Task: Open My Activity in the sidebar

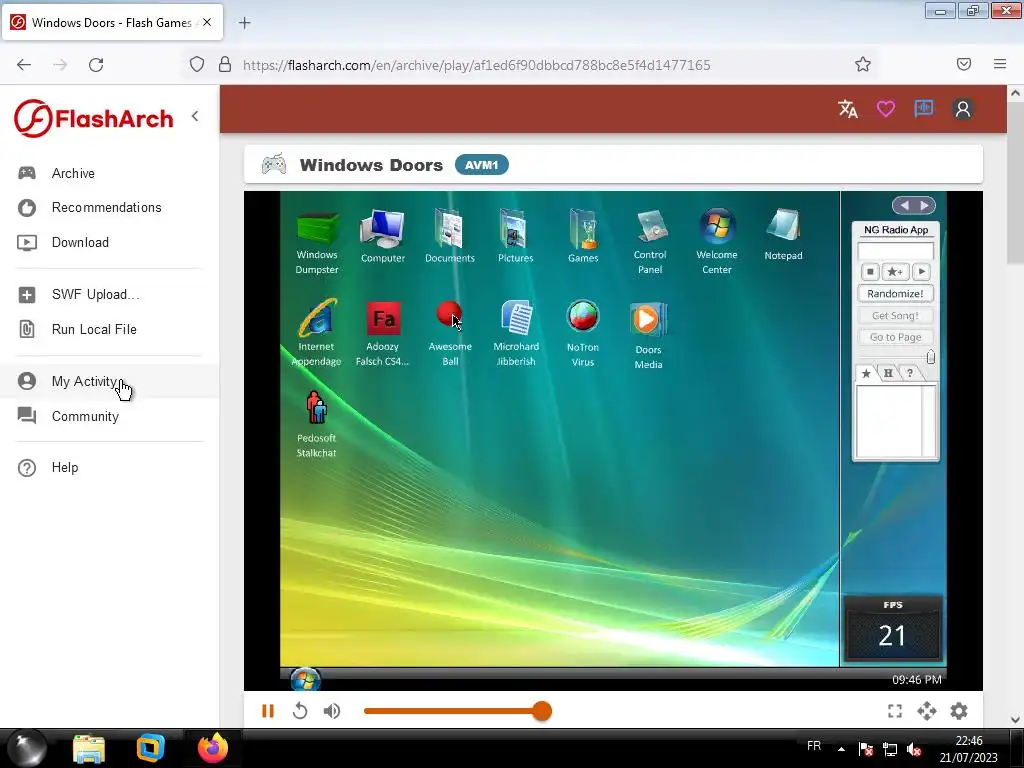Action: [110, 381]
